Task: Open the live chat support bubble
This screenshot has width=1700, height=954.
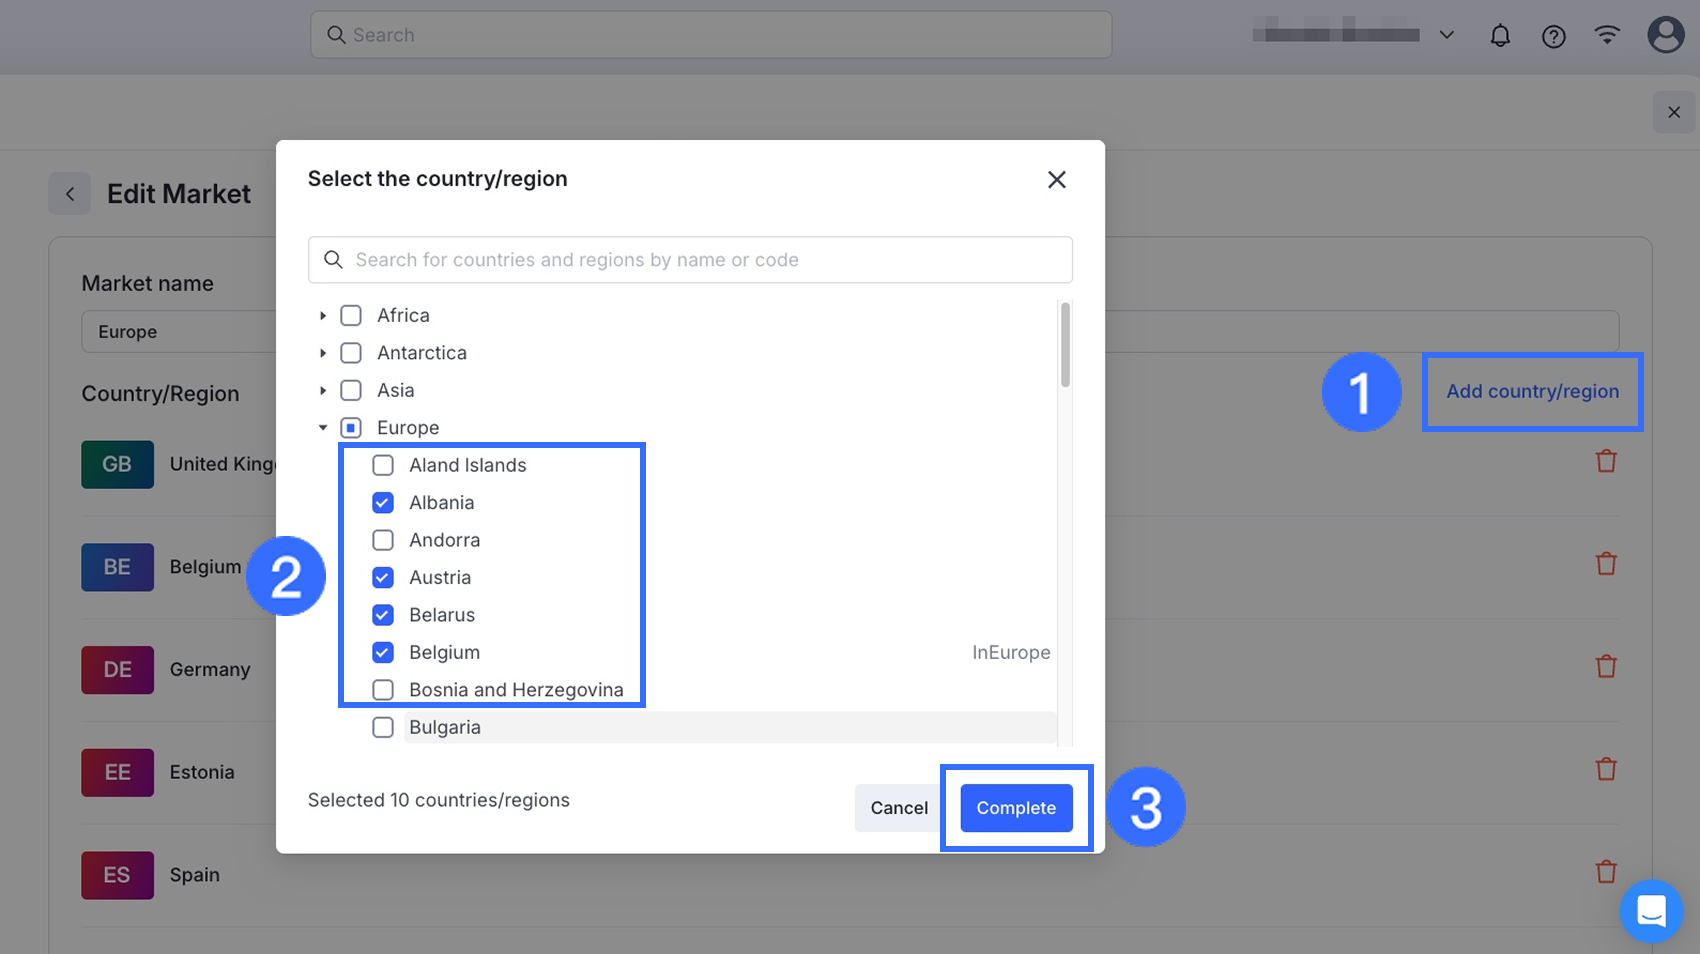Action: click(1651, 911)
